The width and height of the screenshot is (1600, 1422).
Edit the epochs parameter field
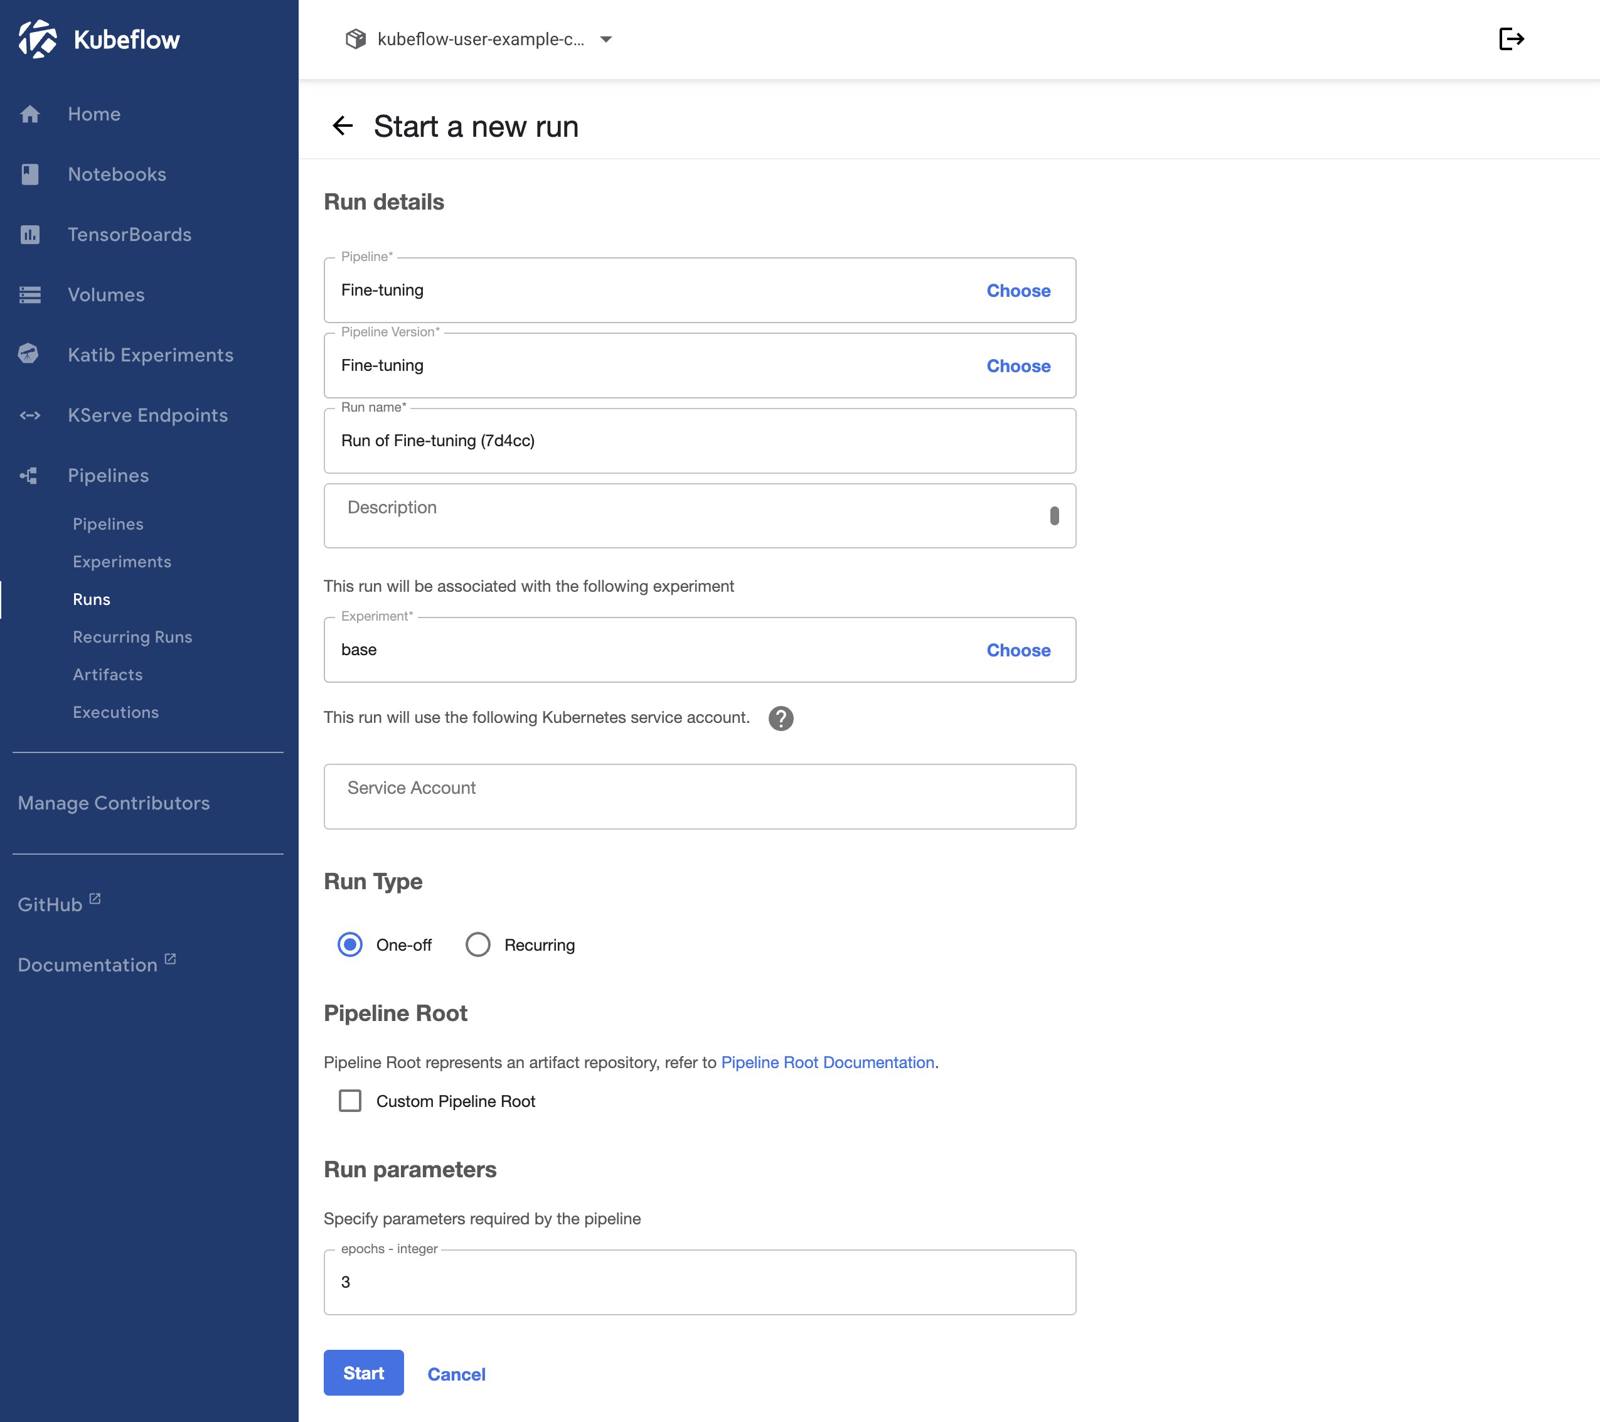coord(699,1281)
